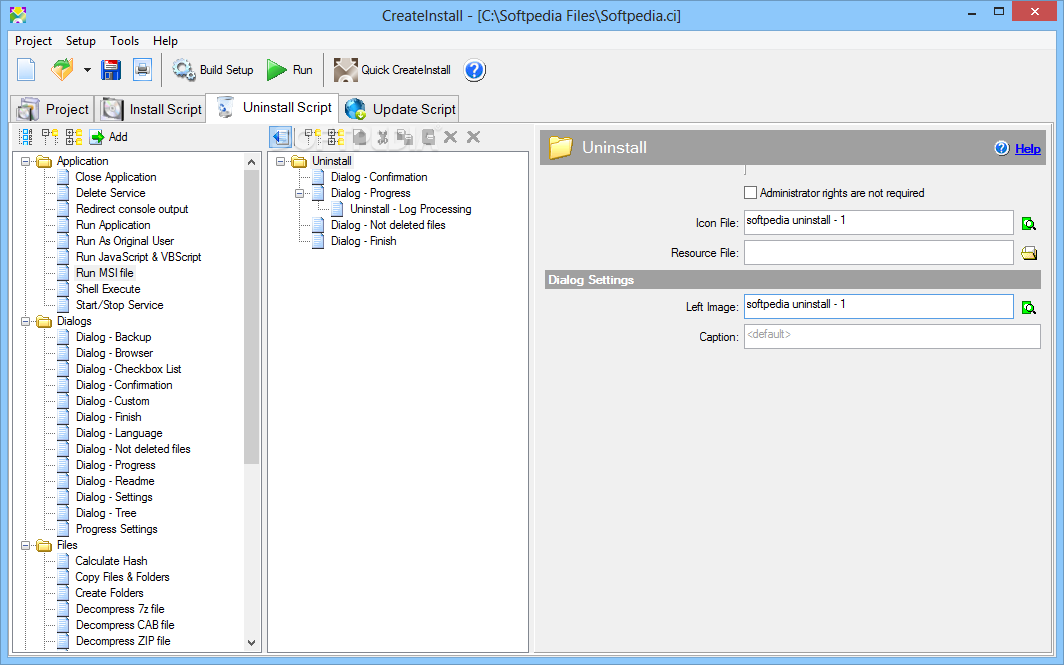The height and width of the screenshot is (665, 1064).
Task: Create a new project with the blank page icon
Action: (x=26, y=70)
